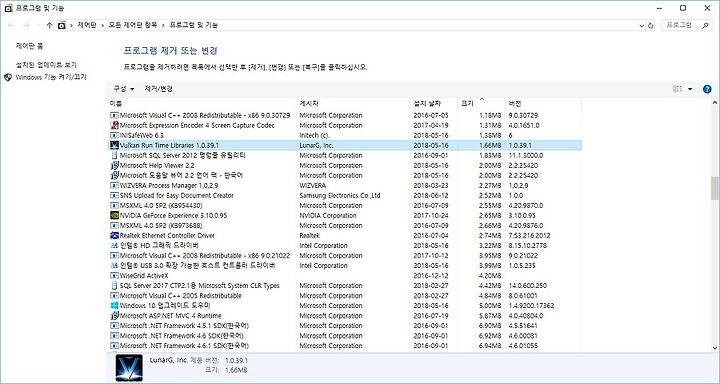Click the large Vulkan logo in the details pane
Image resolution: width=720 pixels, height=384 pixels.
(x=129, y=367)
